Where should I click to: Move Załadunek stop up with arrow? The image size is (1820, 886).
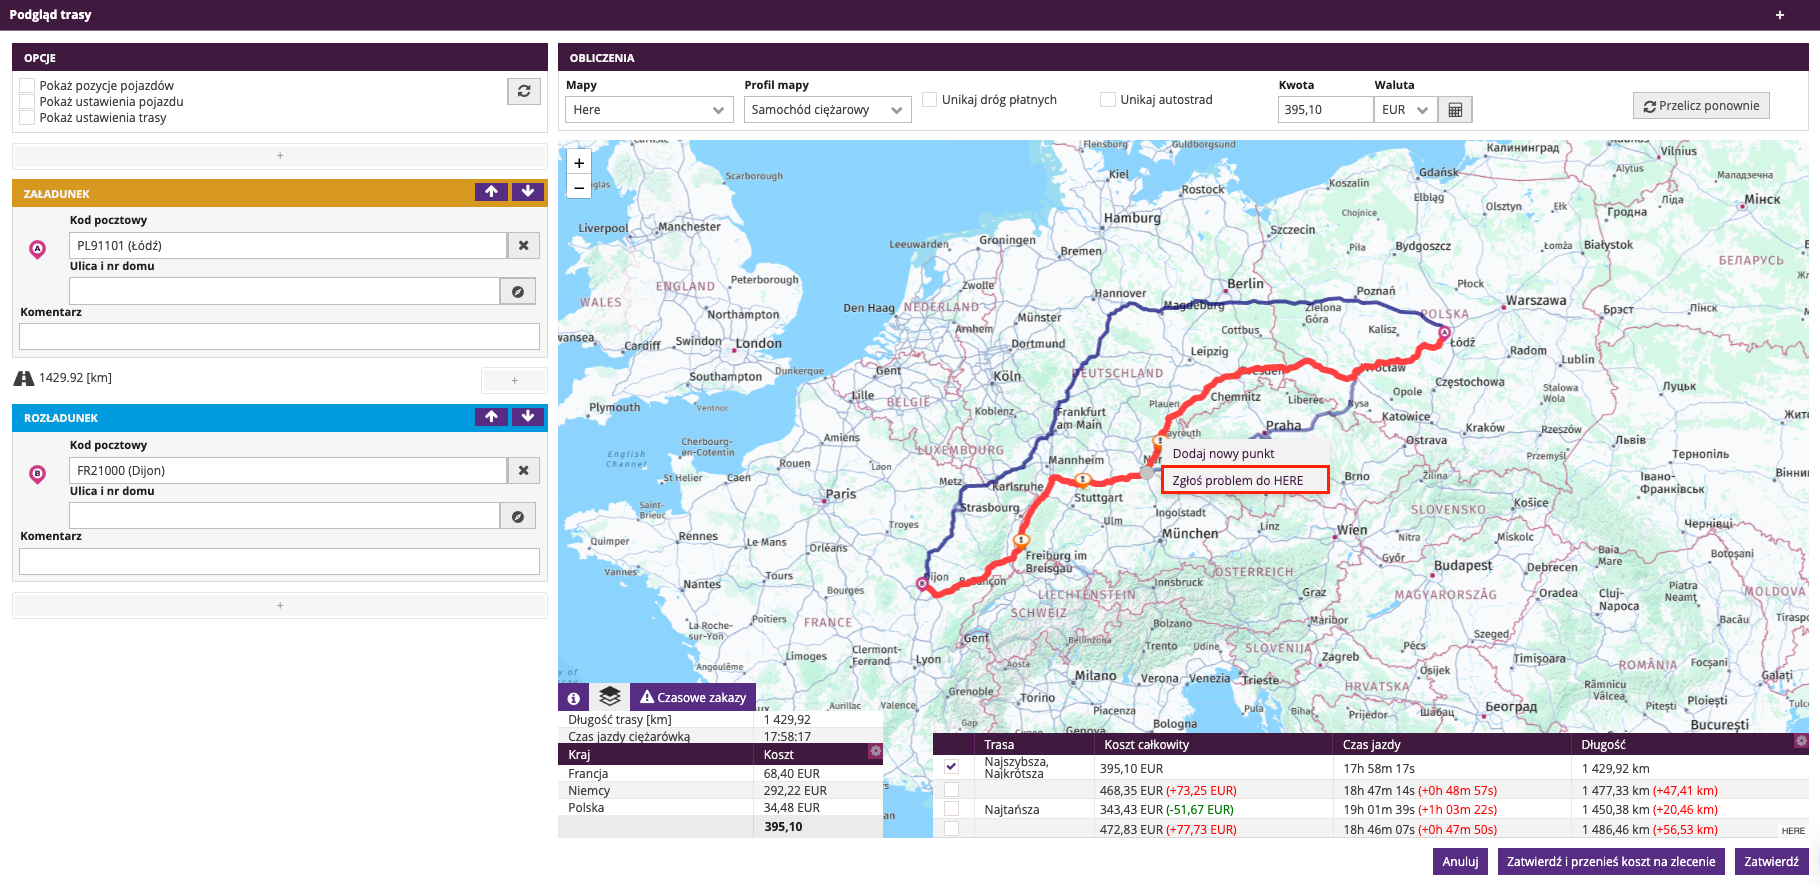click(x=491, y=192)
